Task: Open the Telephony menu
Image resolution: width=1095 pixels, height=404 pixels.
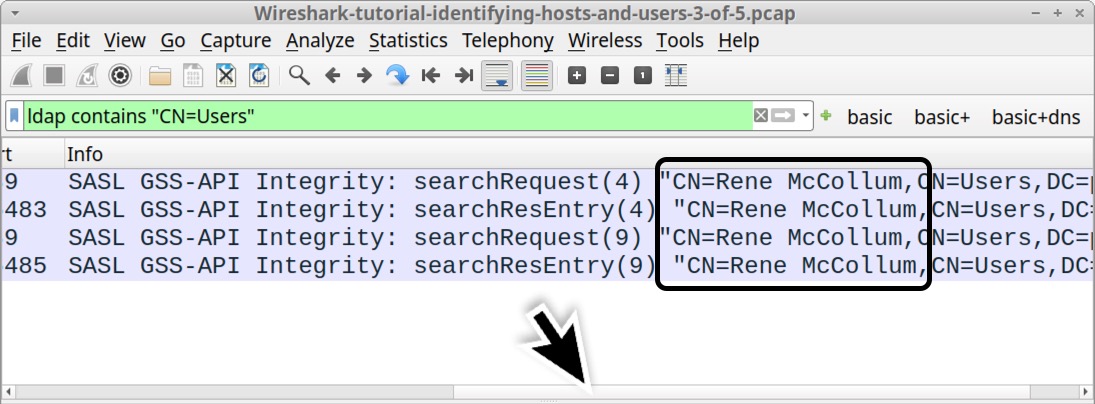Action: (x=508, y=41)
